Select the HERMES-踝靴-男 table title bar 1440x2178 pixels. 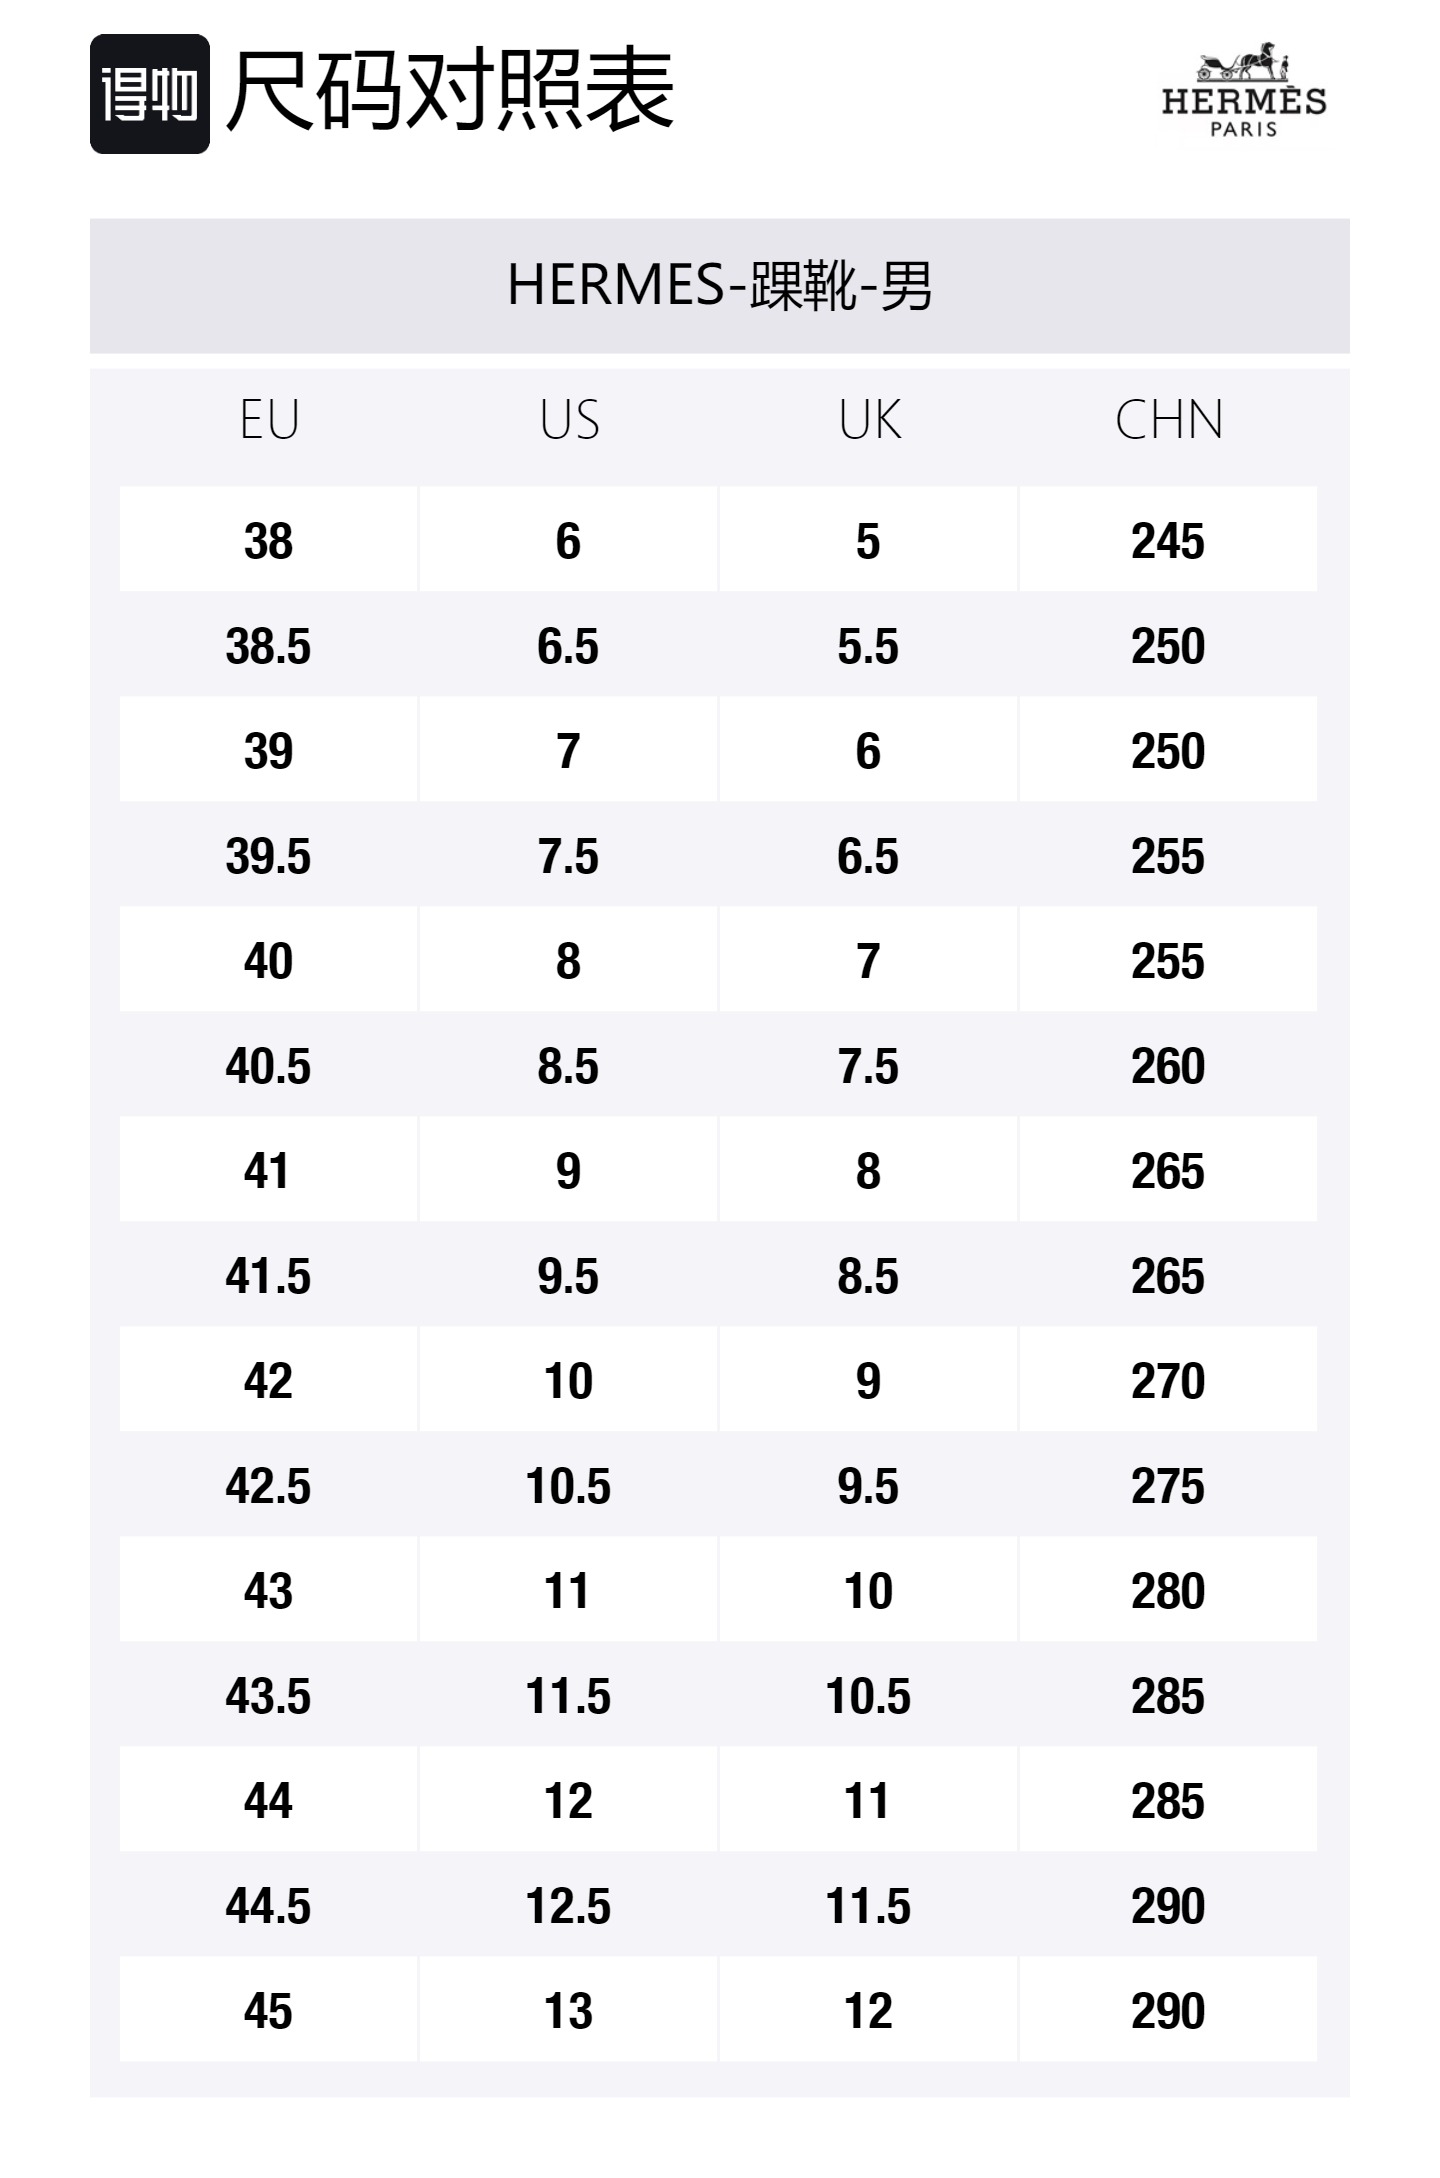click(719, 286)
